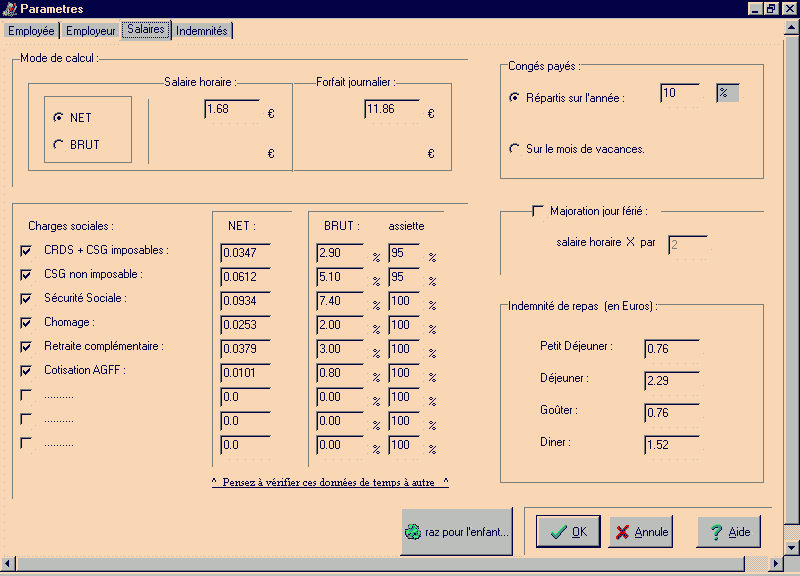Uncheck the Retraite complémentaire checkbox
Image resolution: width=800 pixels, height=576 pixels.
pyautogui.click(x=26, y=346)
